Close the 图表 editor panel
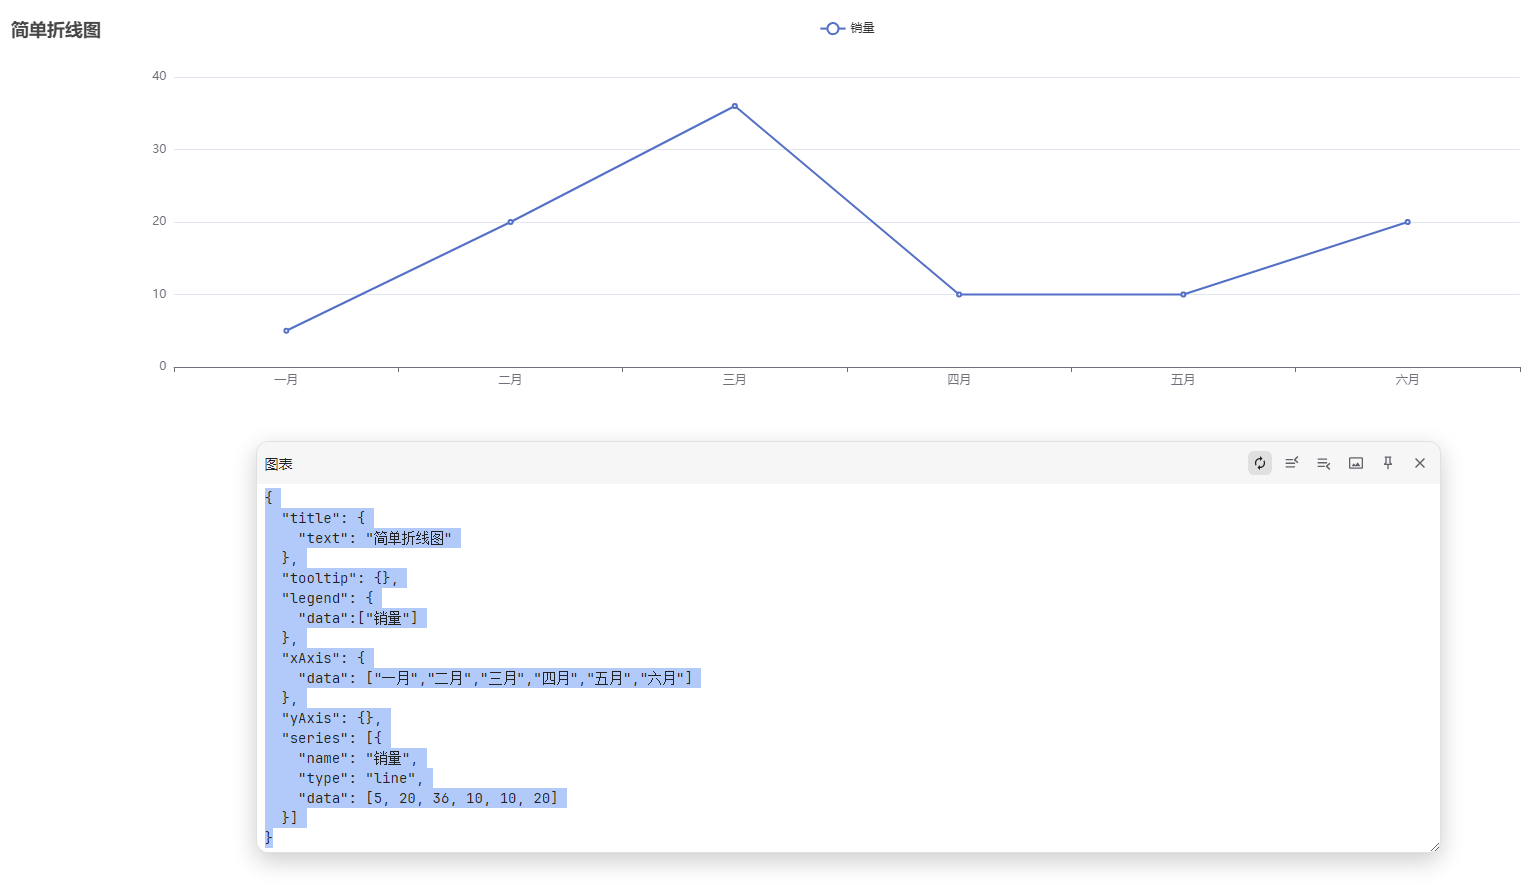This screenshot has width=1534, height=885. tap(1420, 463)
